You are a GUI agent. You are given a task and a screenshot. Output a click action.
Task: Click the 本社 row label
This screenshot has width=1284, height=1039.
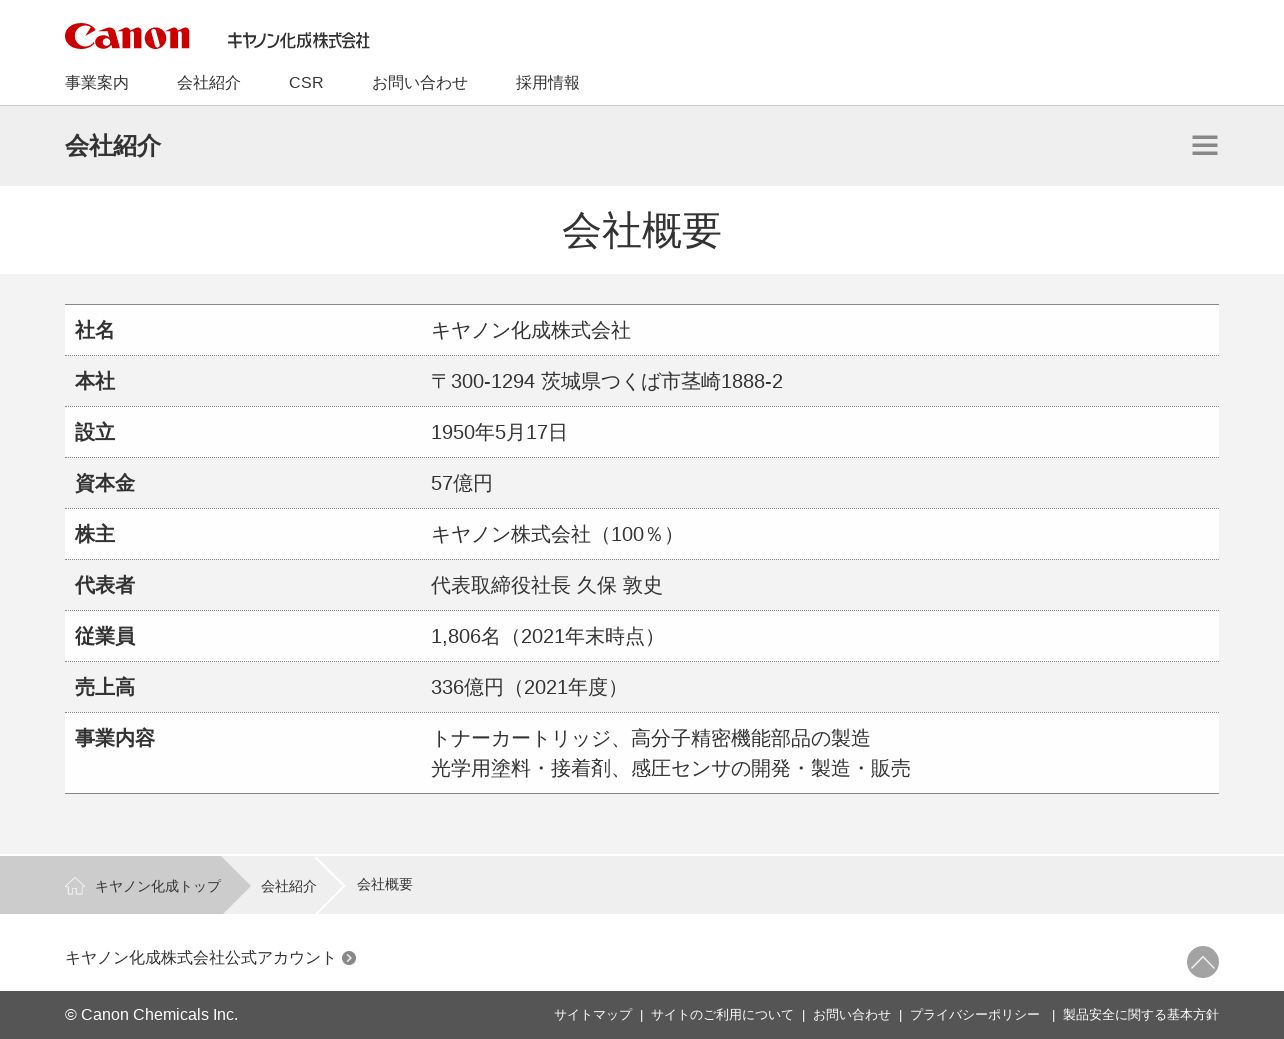(95, 381)
